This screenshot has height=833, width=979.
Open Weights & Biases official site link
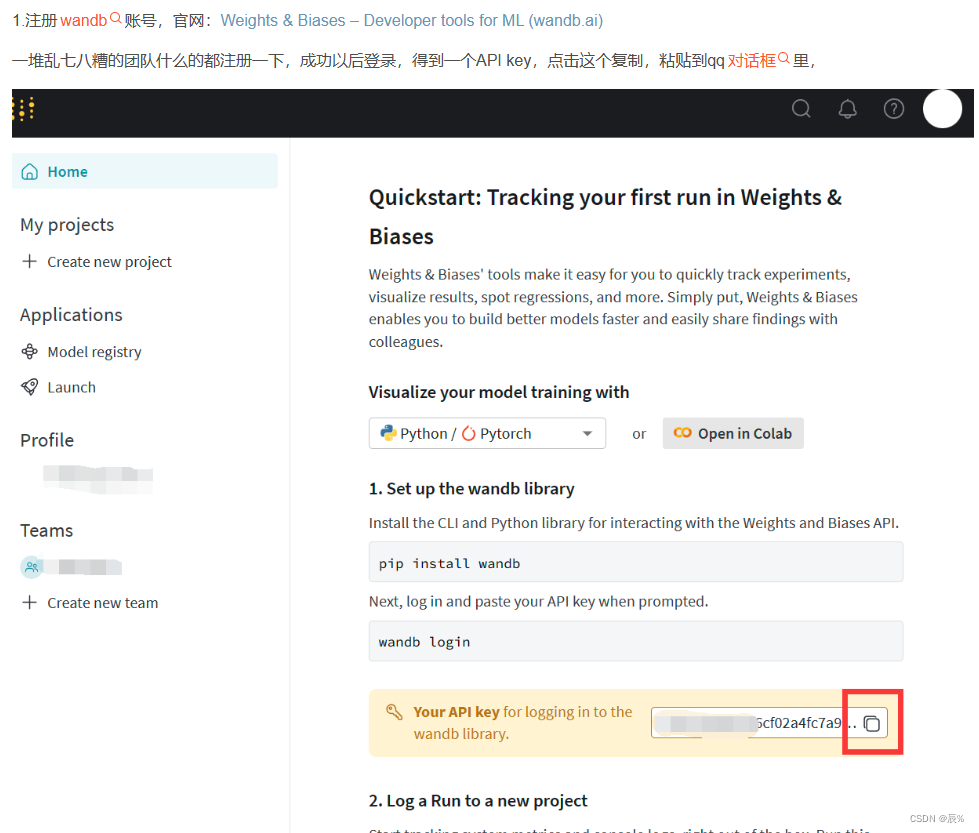pyautogui.click(x=411, y=21)
